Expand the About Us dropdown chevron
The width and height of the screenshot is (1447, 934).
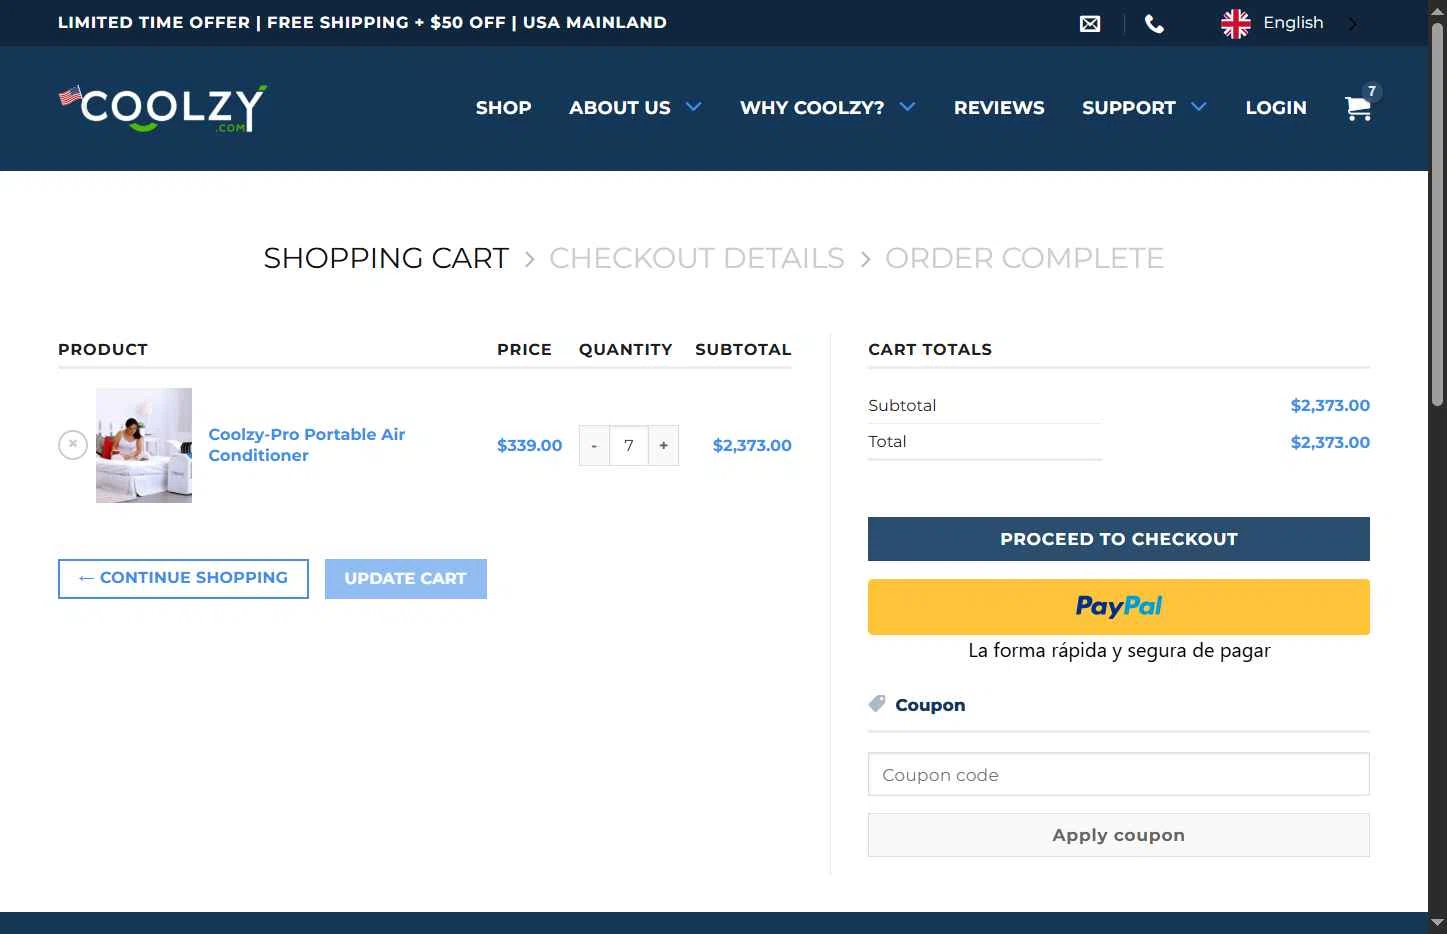coord(693,106)
